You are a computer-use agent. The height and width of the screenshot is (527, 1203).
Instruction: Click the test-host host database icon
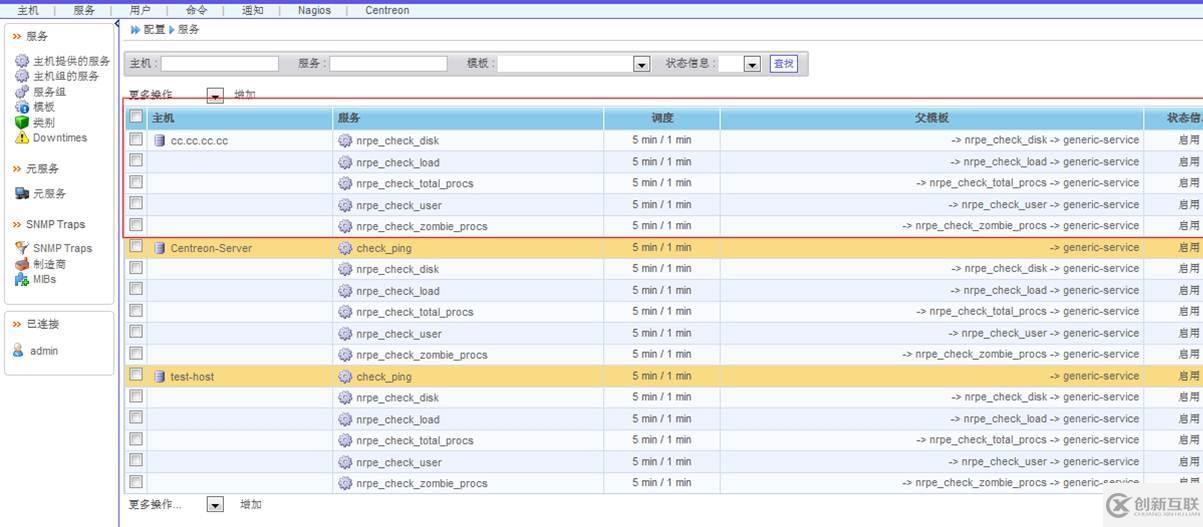159,377
